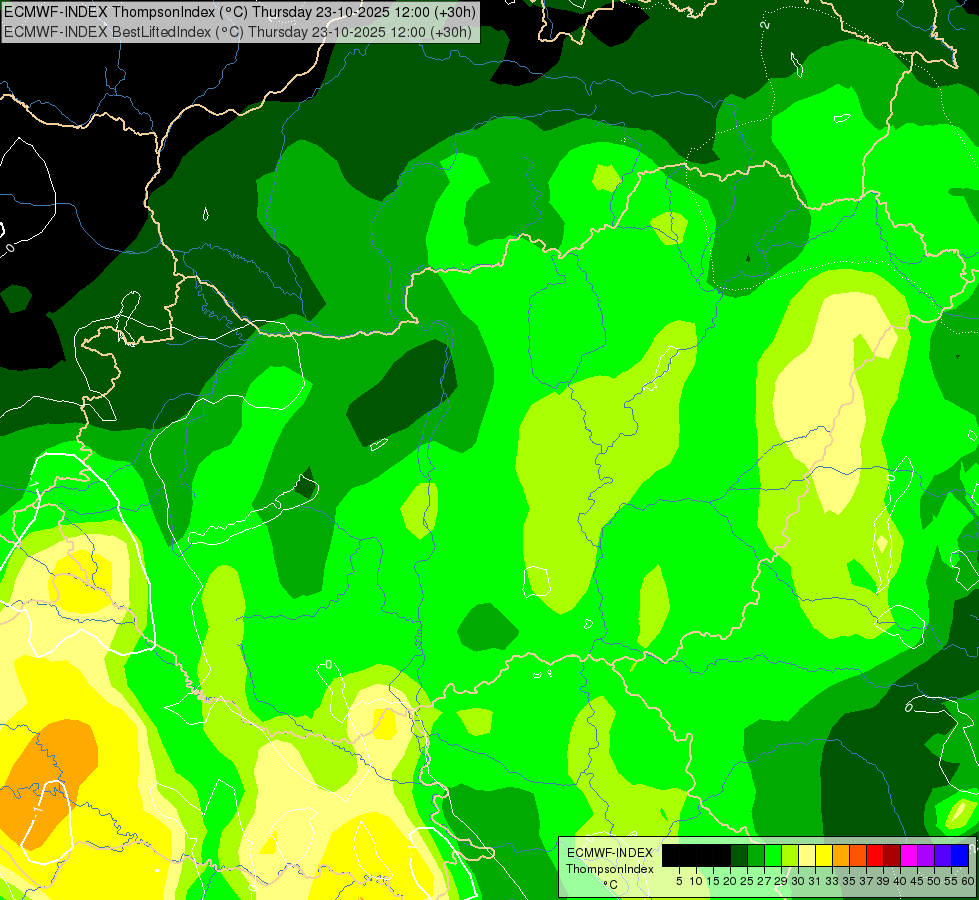The width and height of the screenshot is (979, 900).
Task: Click the magenta 40–45 legend swatch
Action: [x=909, y=855]
